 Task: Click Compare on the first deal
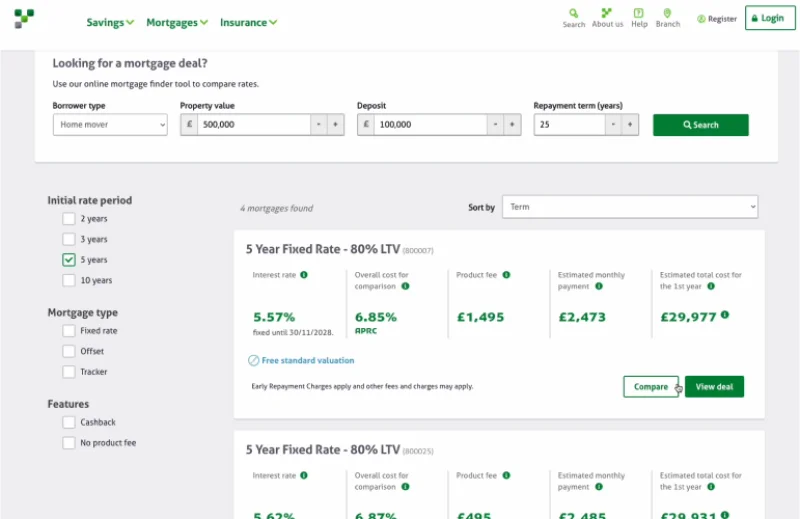(651, 387)
